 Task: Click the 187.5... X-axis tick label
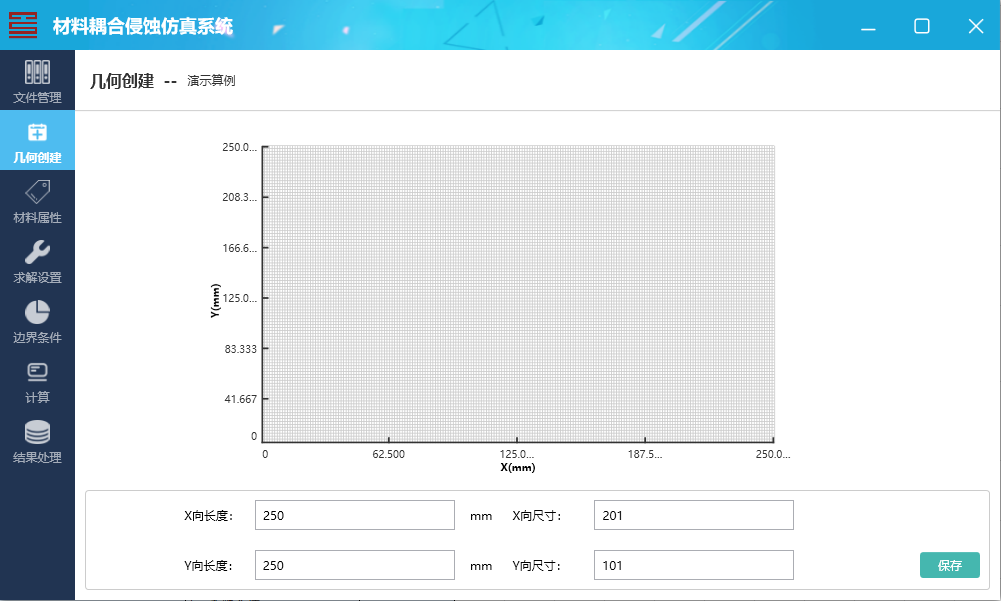(x=645, y=454)
